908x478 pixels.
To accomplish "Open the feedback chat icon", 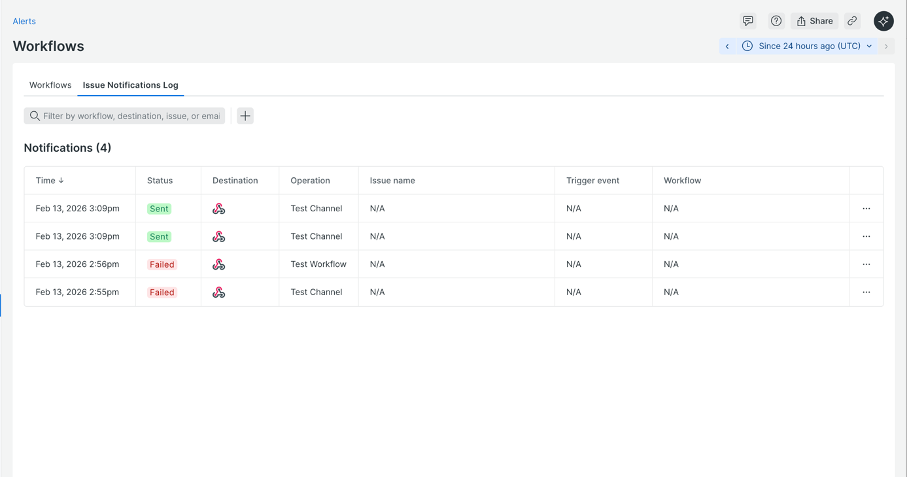I will (748, 21).
